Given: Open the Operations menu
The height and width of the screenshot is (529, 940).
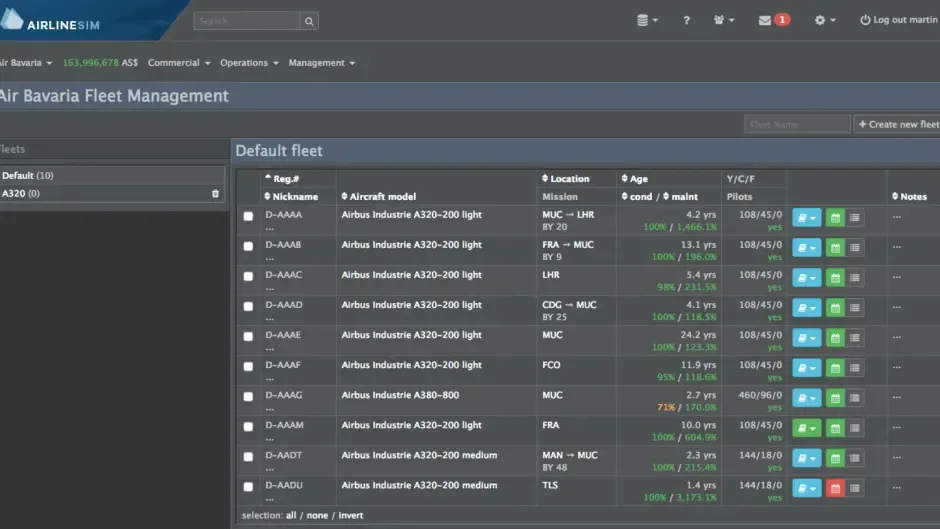Looking at the screenshot, I should click(249, 63).
